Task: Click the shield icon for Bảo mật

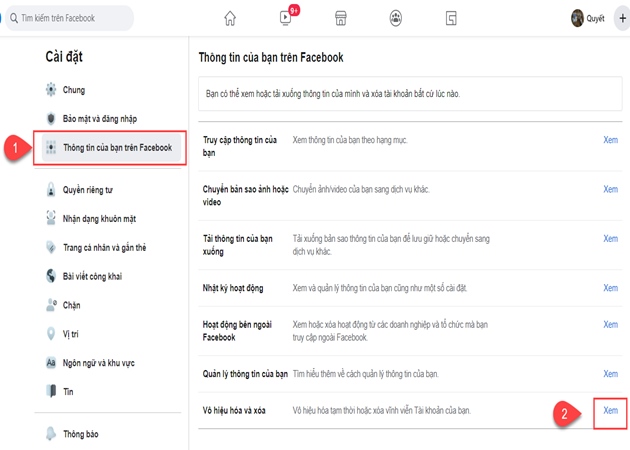Action: (51, 119)
